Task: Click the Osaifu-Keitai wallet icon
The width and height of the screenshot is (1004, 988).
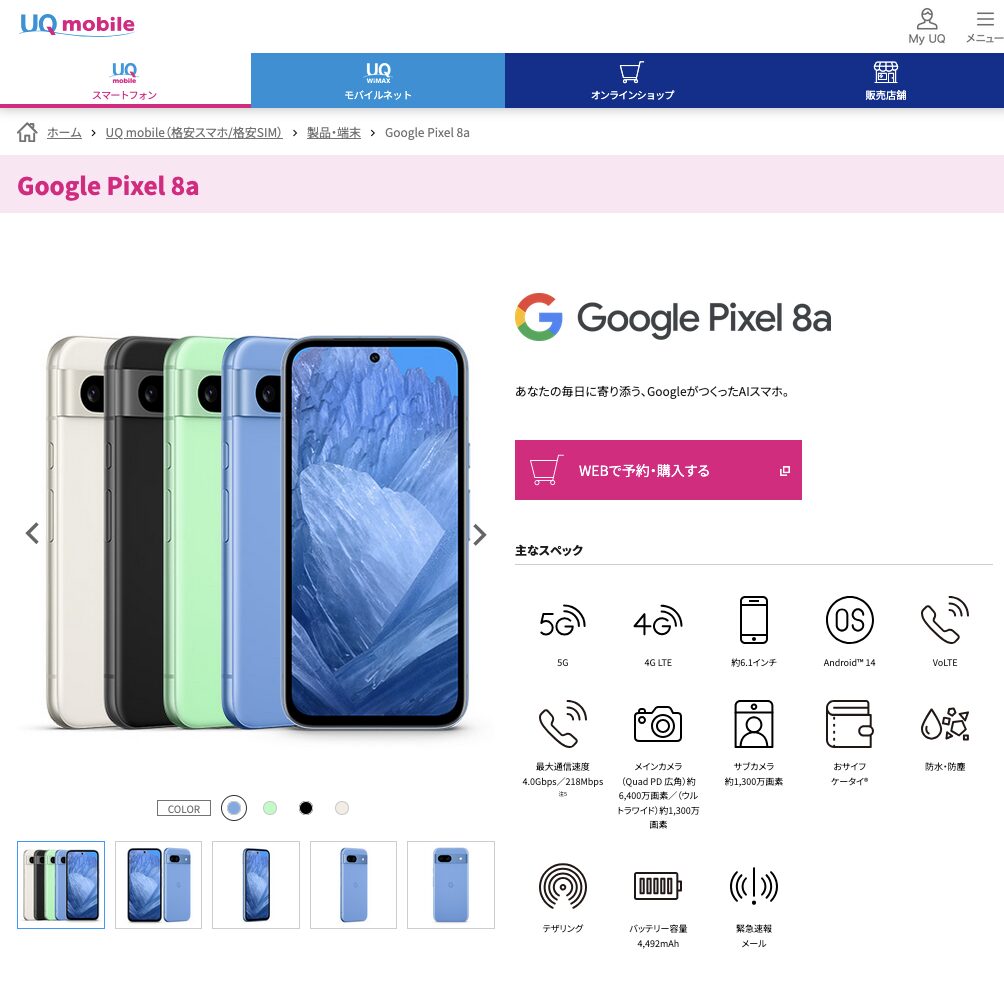Action: pyautogui.click(x=849, y=724)
